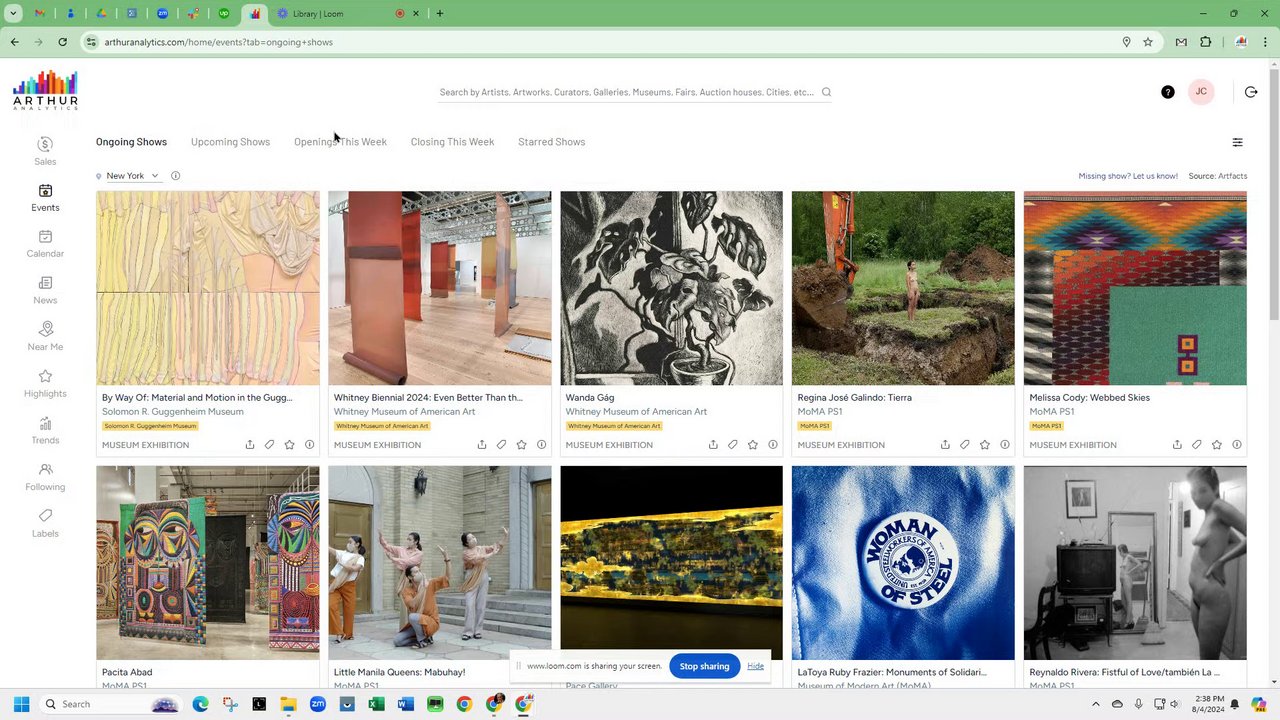The width and height of the screenshot is (1280, 720).
Task: Click the Windows taskbar Search box
Action: pyautogui.click(x=110, y=704)
